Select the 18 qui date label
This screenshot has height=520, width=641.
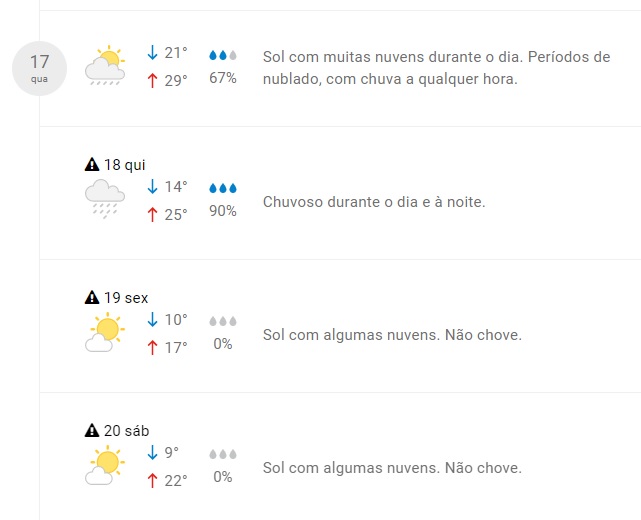[x=125, y=164]
